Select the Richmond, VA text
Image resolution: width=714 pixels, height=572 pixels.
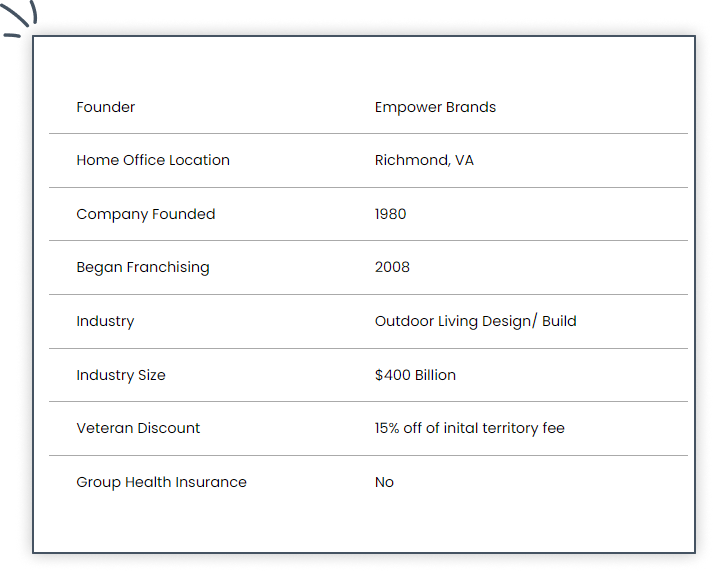pos(424,160)
